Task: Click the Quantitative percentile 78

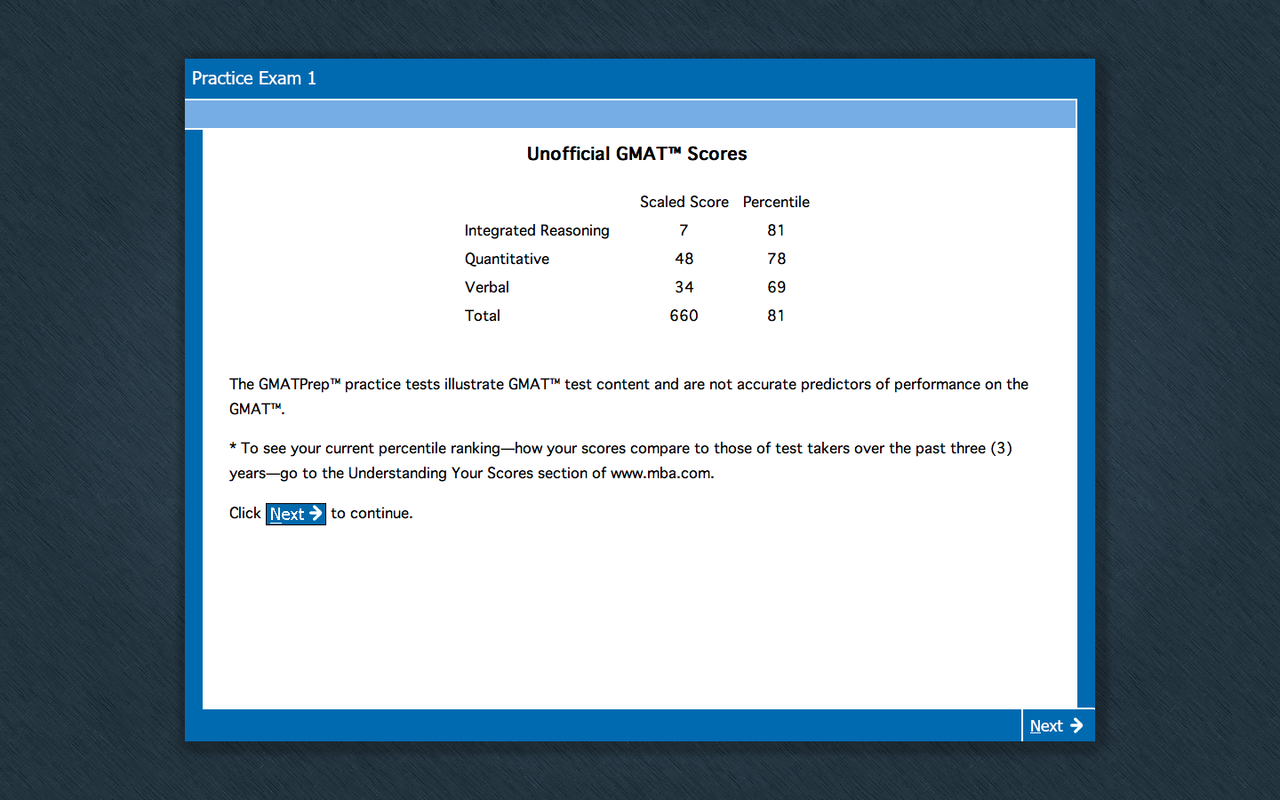Action: coord(776,259)
